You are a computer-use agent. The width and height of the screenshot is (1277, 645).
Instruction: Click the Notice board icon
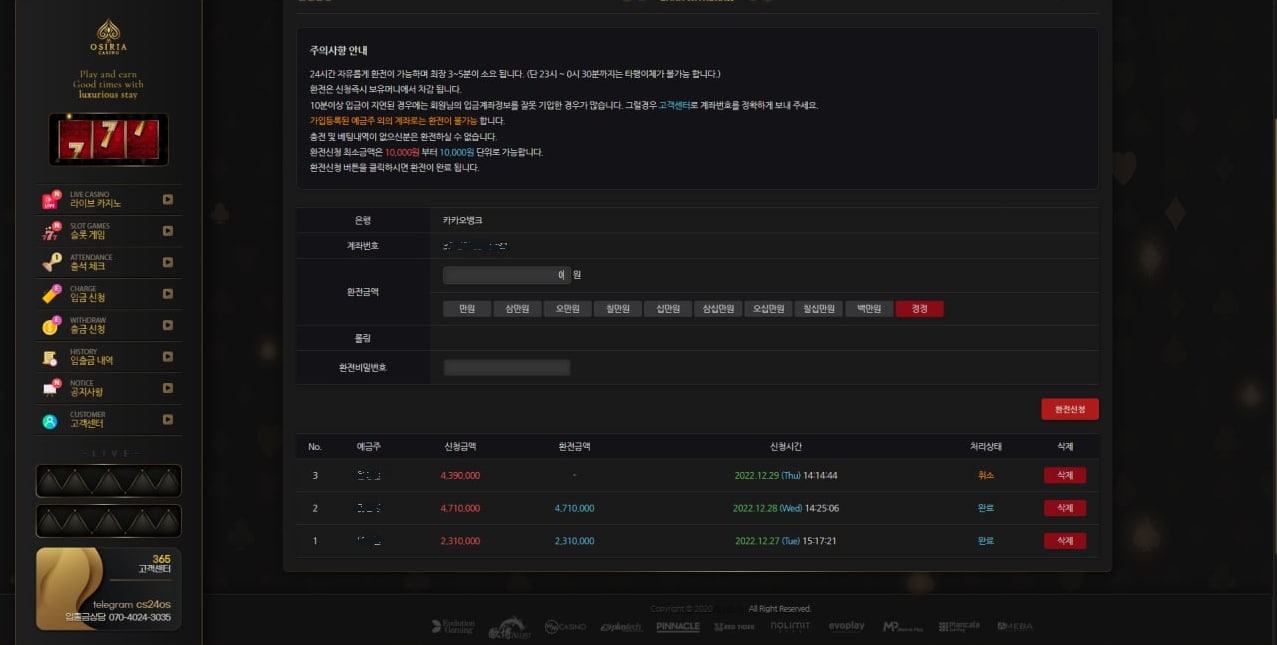pos(51,388)
